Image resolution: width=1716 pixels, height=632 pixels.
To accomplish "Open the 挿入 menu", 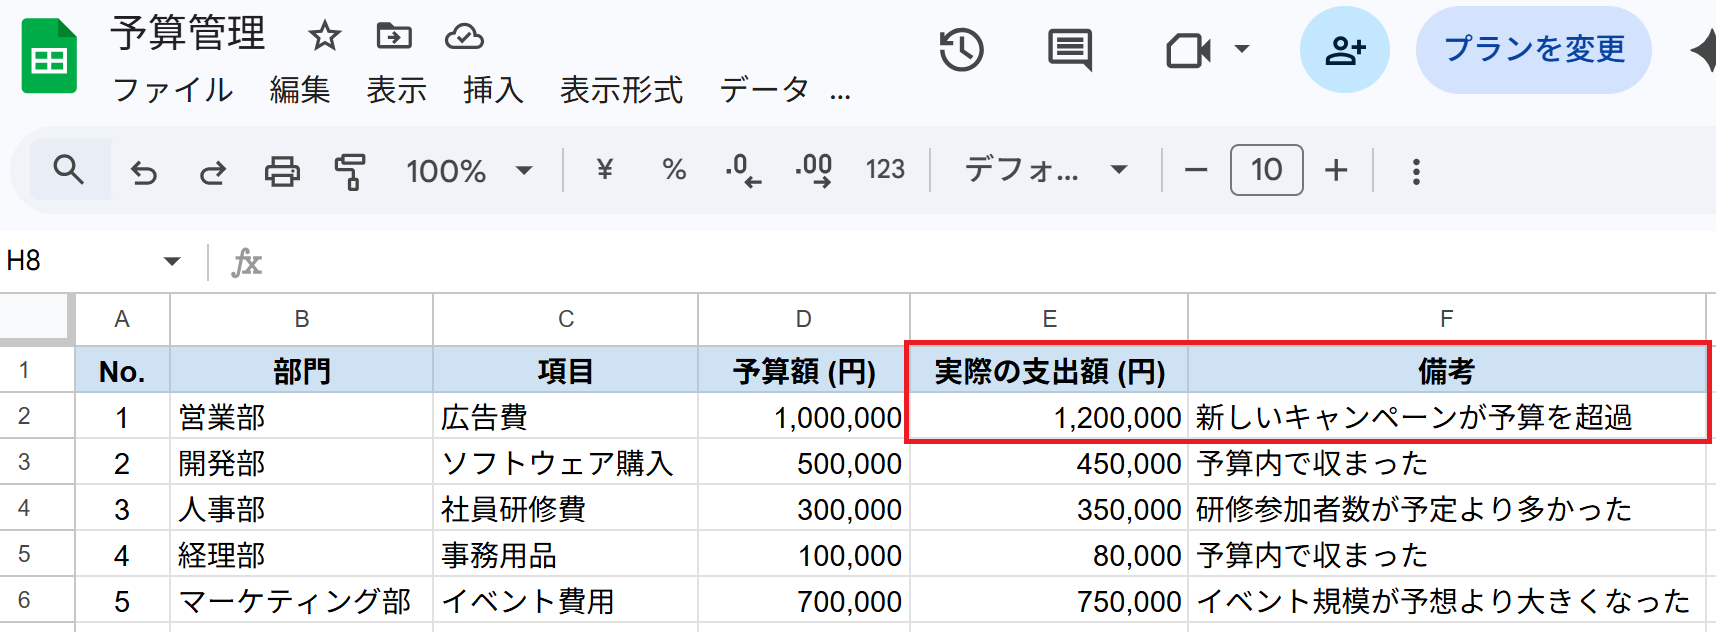I will click(493, 91).
